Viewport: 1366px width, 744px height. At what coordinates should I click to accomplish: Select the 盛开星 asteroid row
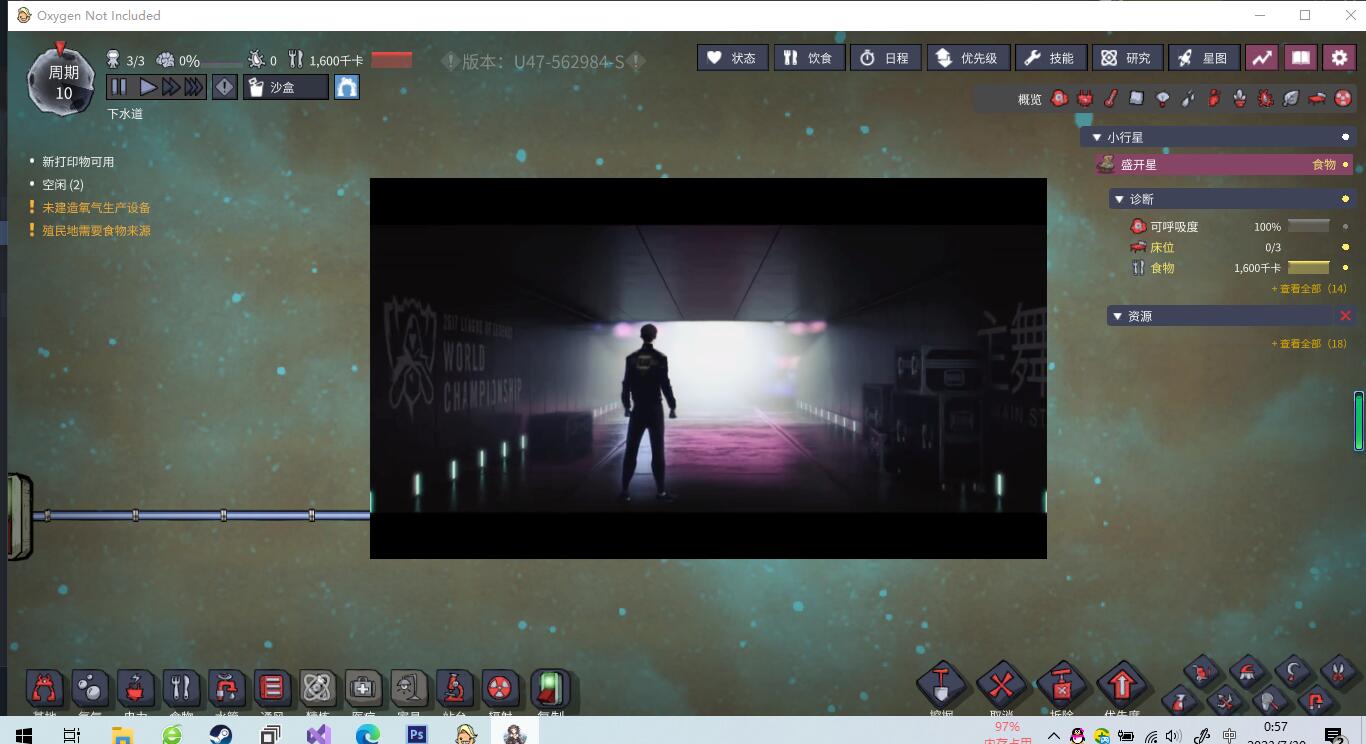coord(1225,165)
